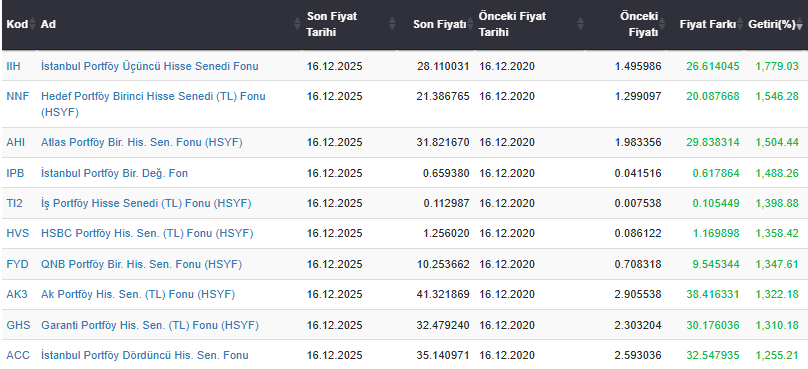Viewport: 808px width, 369px height.
Task: Open İstanbul Portföy Dördüncü His. Sen. Fonu
Action: pos(145,356)
